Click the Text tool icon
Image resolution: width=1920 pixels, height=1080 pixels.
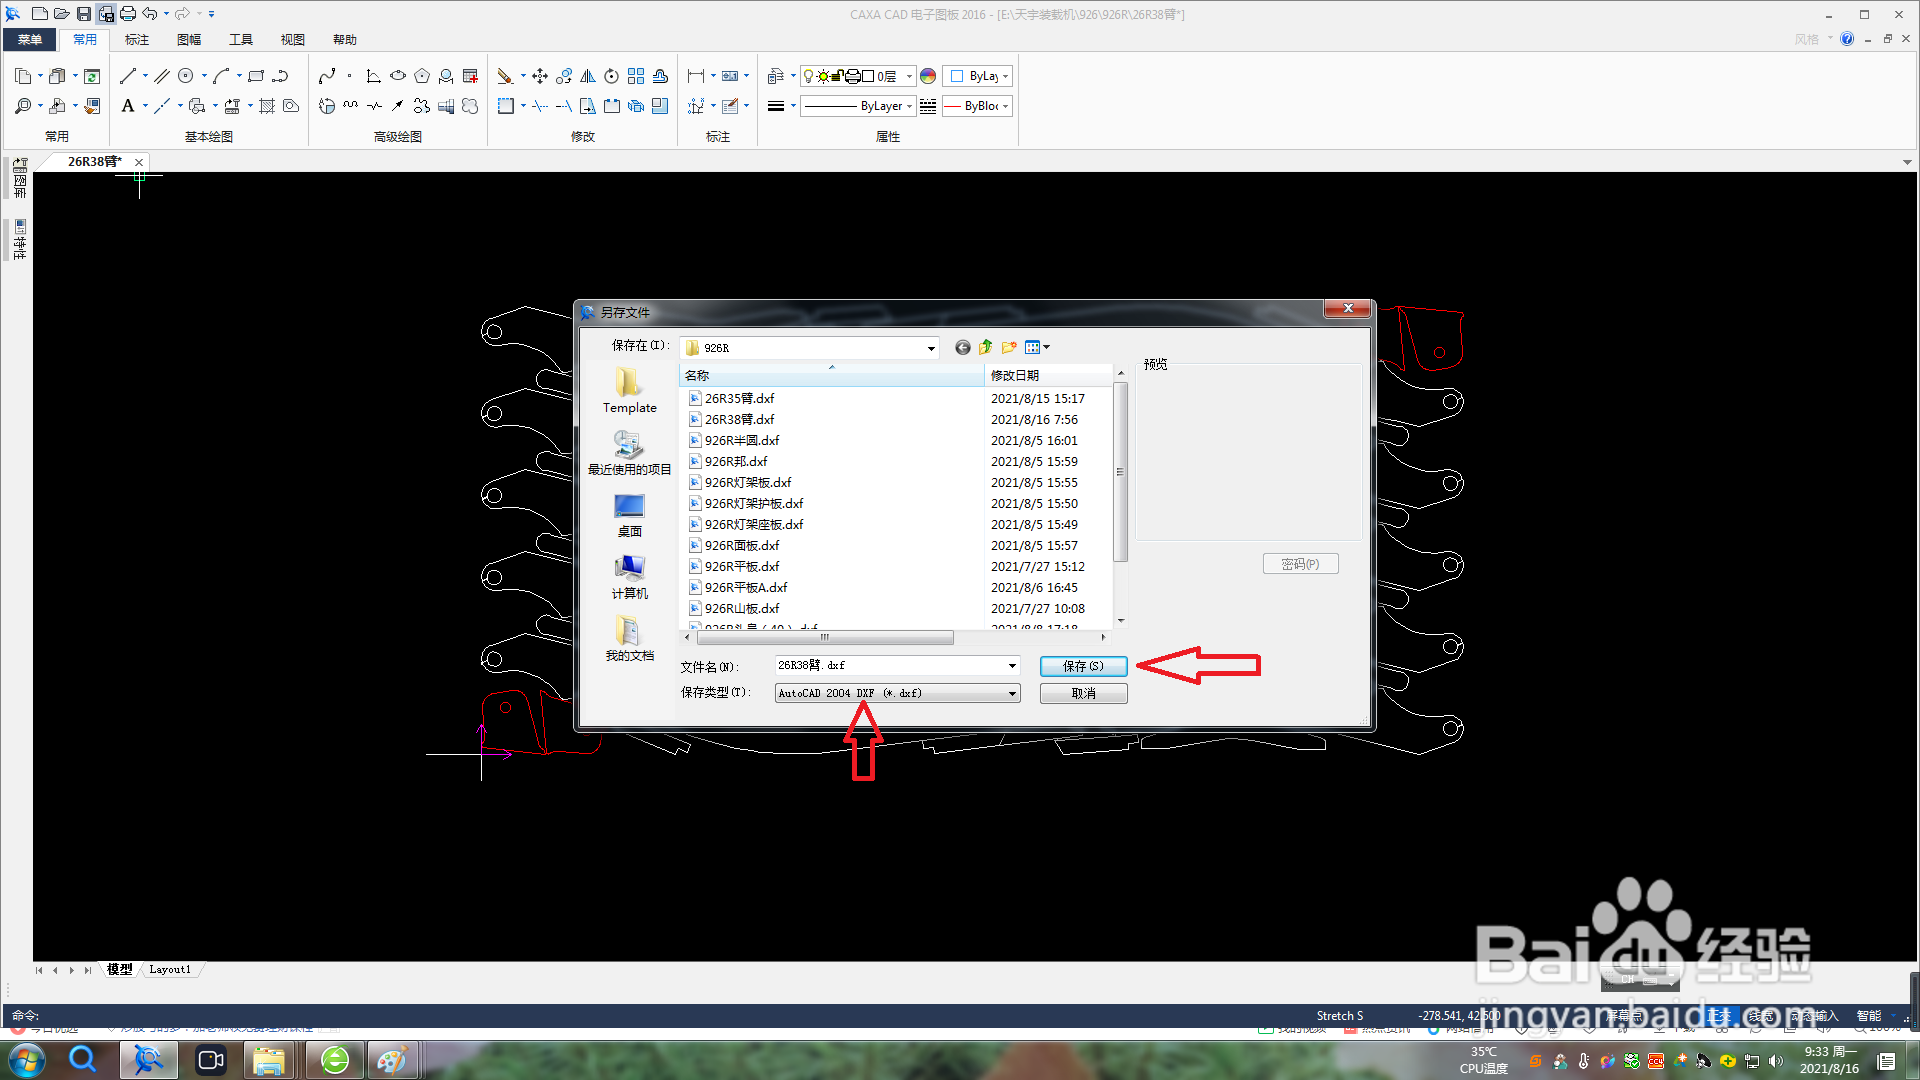pyautogui.click(x=128, y=106)
